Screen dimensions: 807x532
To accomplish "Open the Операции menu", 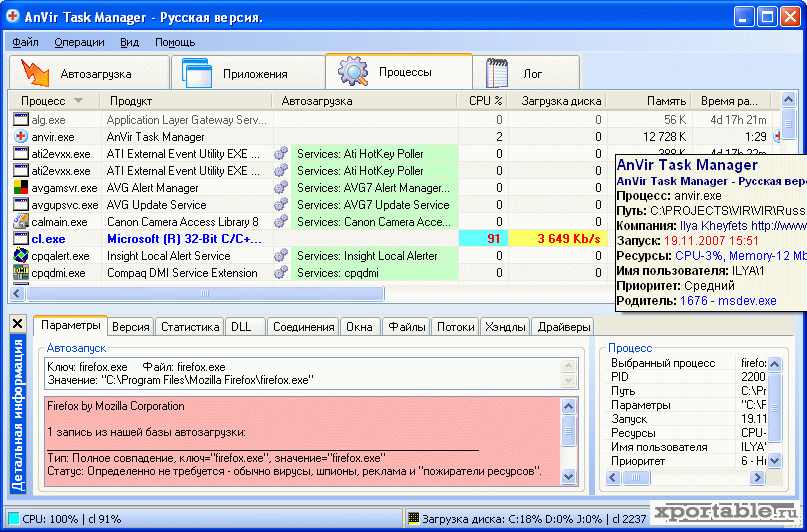I will pyautogui.click(x=79, y=42).
